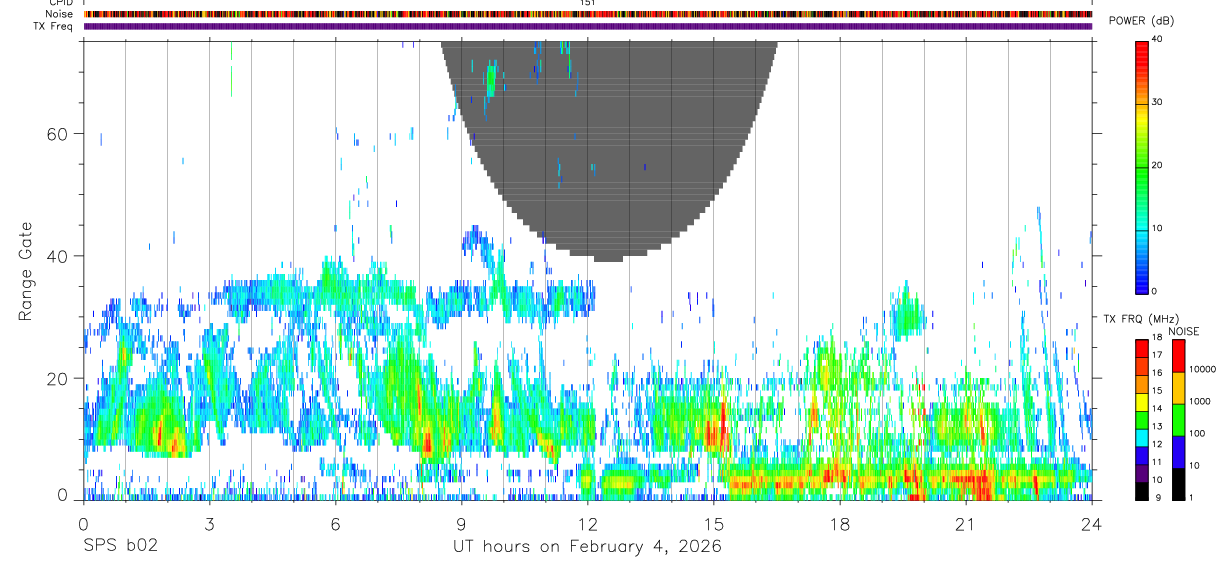Click the '3' tick on the UT hours axis
Image resolution: width=1228 pixels, height=567 pixels.
point(210,523)
